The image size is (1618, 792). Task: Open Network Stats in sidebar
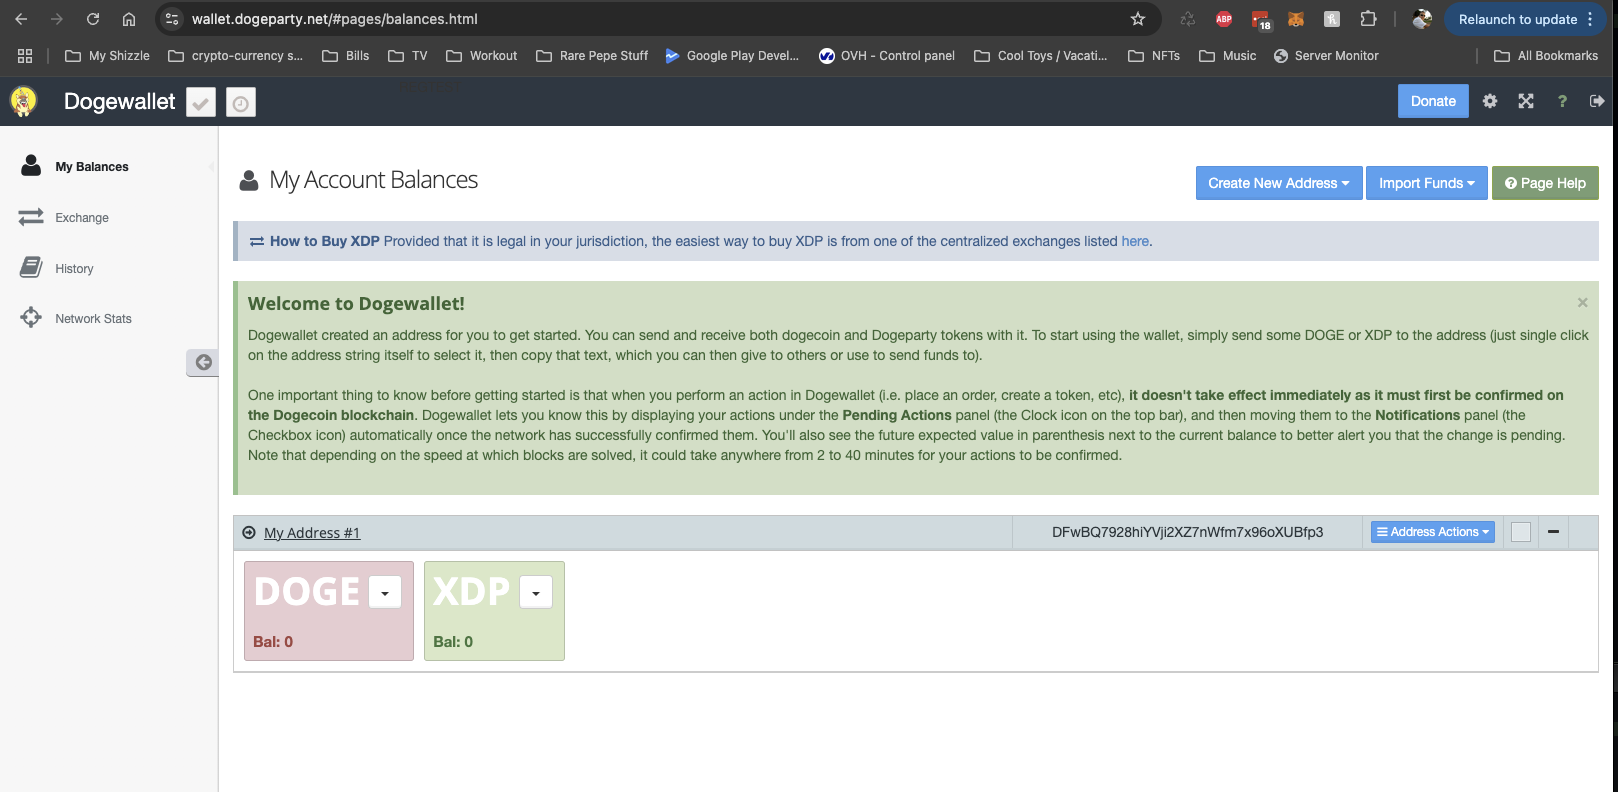[93, 319]
